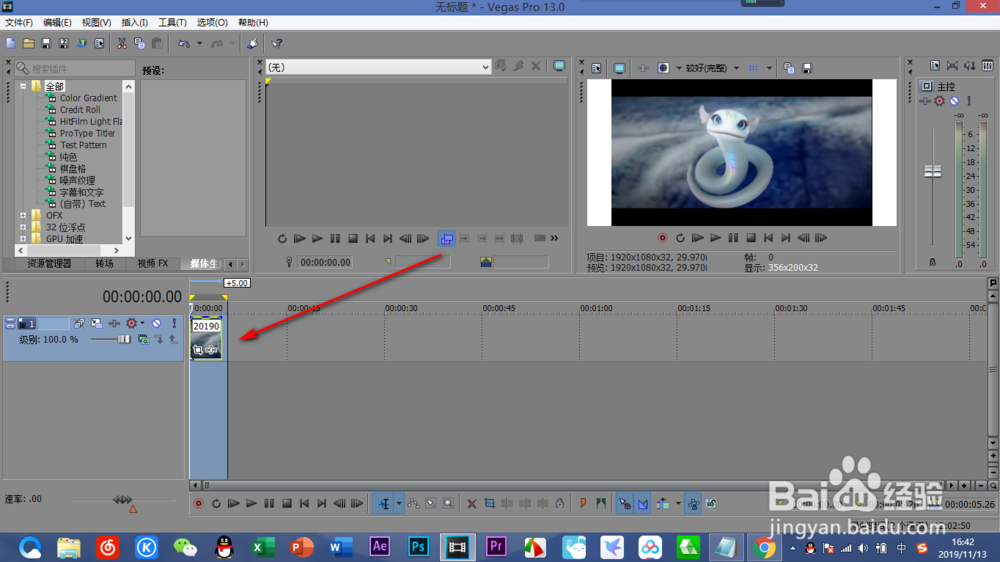Mute track 1 with the mute icon
This screenshot has width=1000, height=562.
pos(156,323)
